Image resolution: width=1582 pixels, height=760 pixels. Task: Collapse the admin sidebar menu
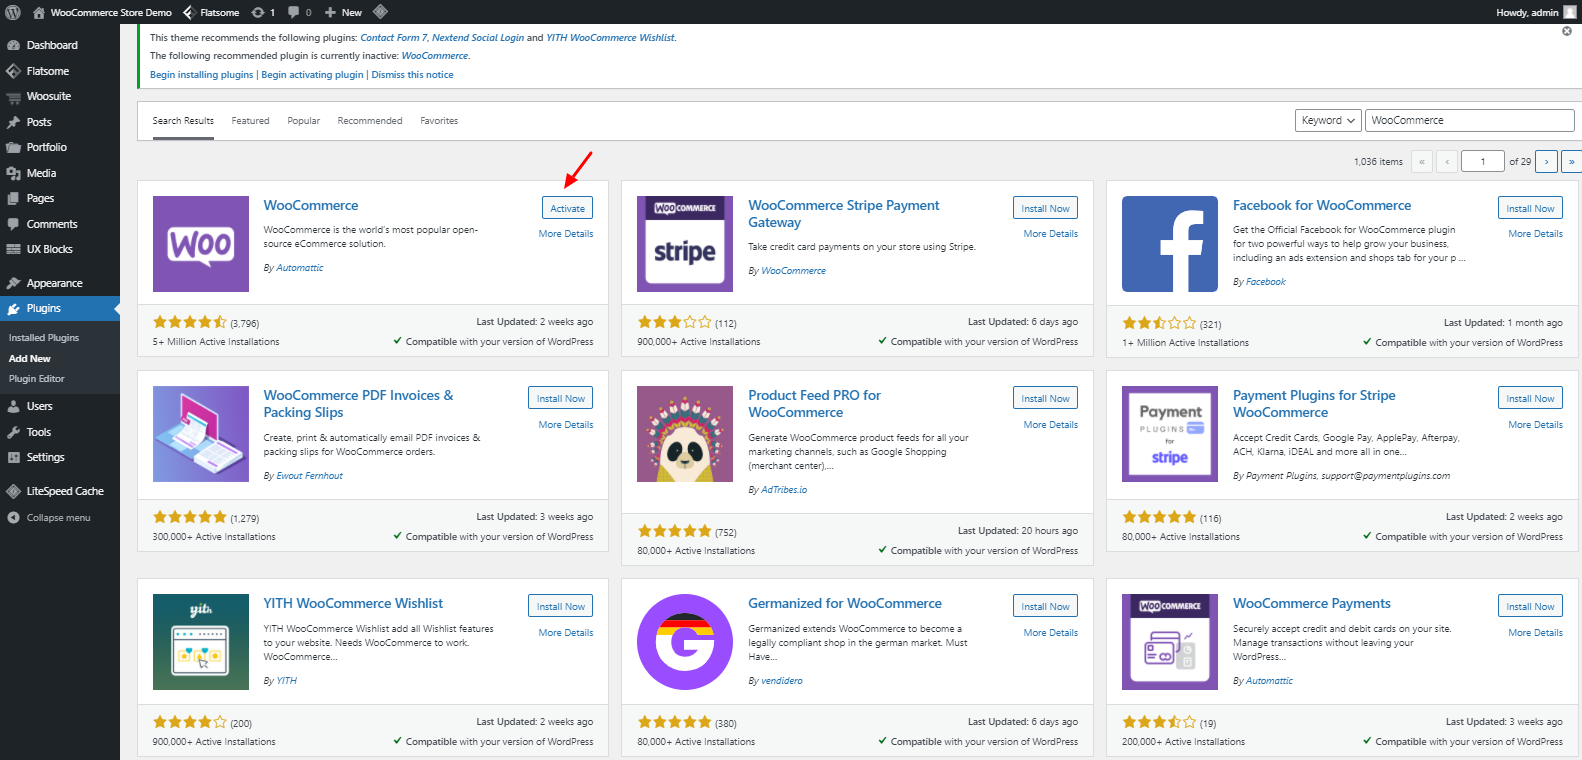pos(58,518)
